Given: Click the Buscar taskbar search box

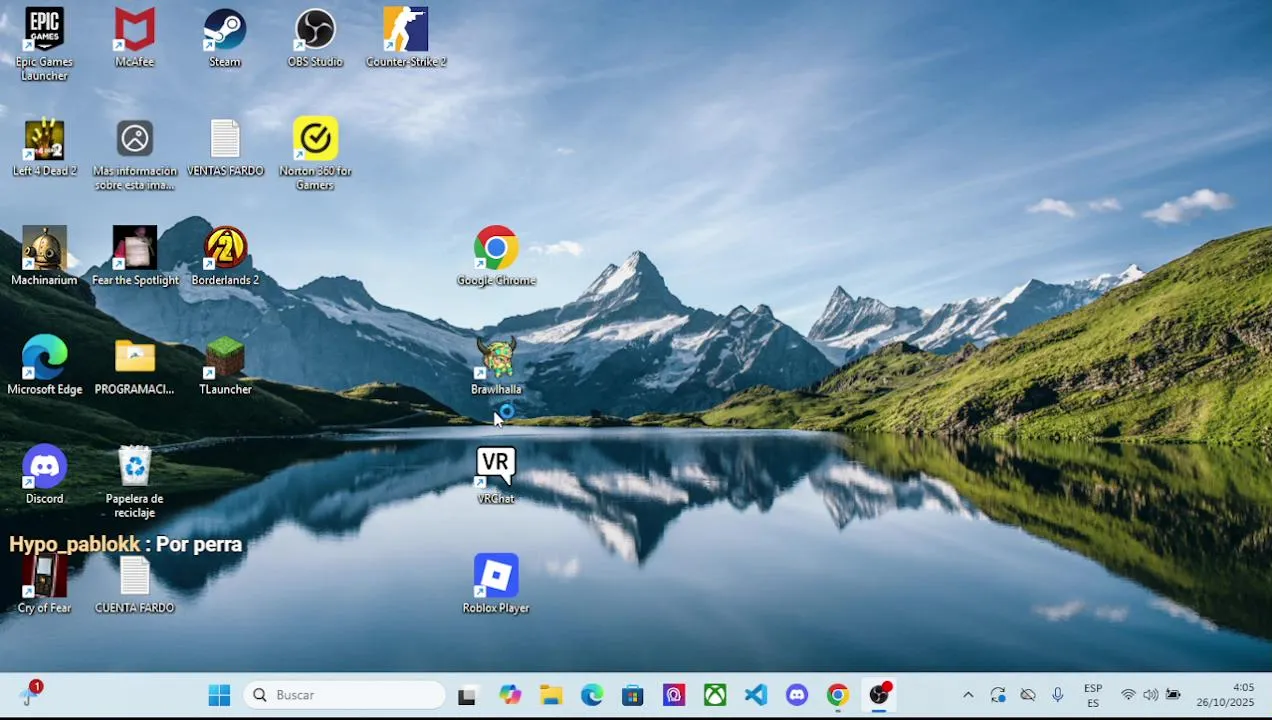Looking at the screenshot, I should click(x=344, y=695).
